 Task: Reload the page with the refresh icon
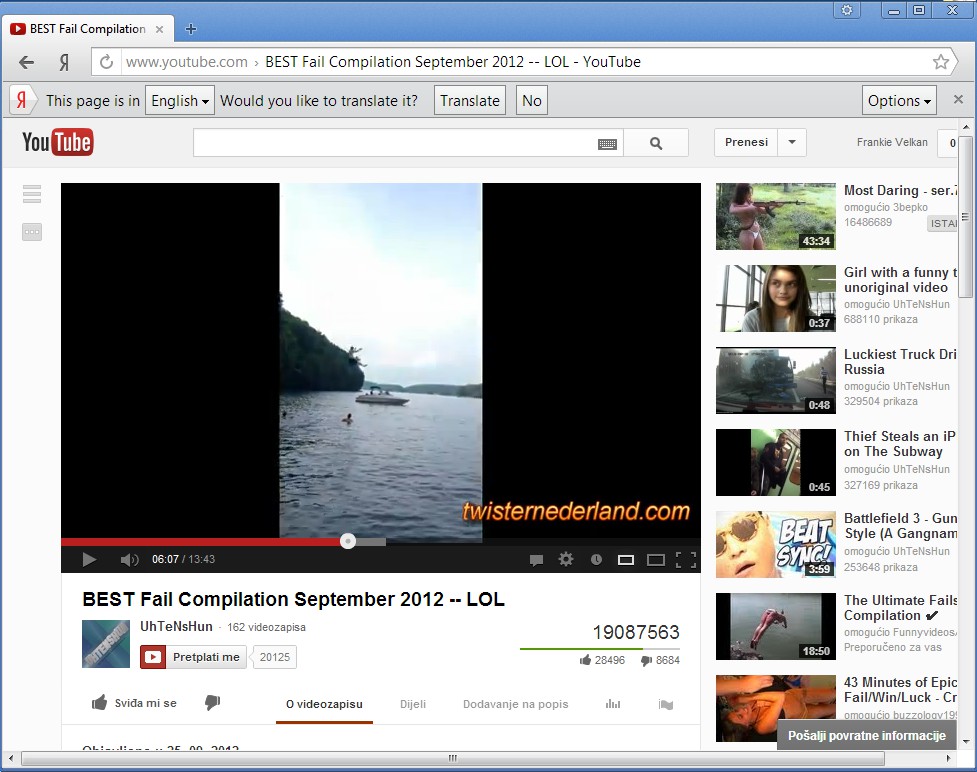[x=107, y=62]
